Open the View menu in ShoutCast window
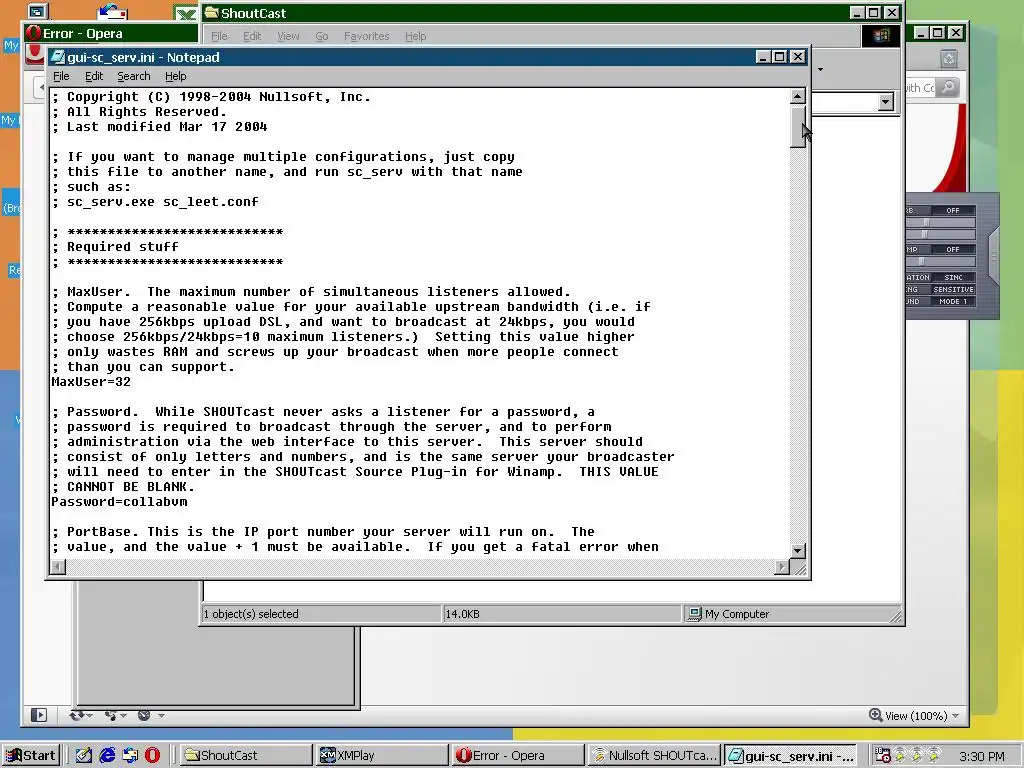The image size is (1024, 768). (x=288, y=36)
